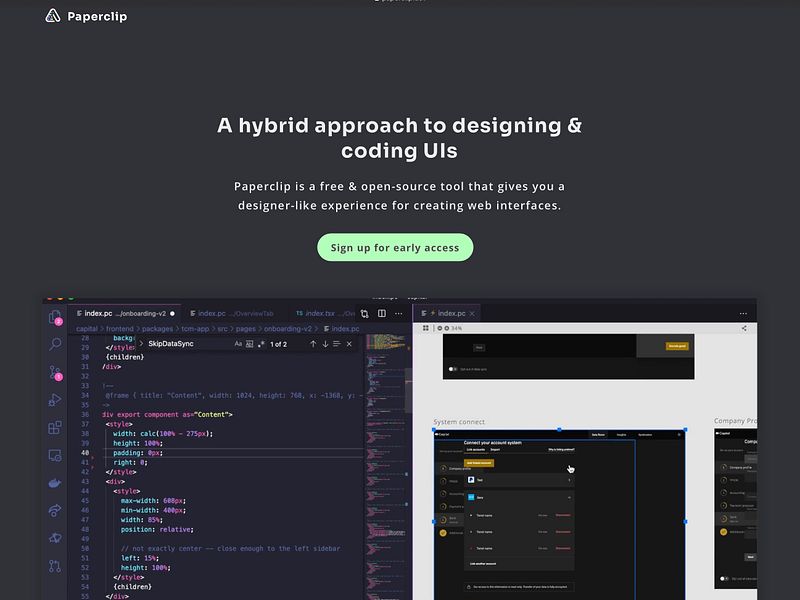This screenshot has width=800, height=600.
Task: Click the open changes compare icon
Action: (364, 313)
